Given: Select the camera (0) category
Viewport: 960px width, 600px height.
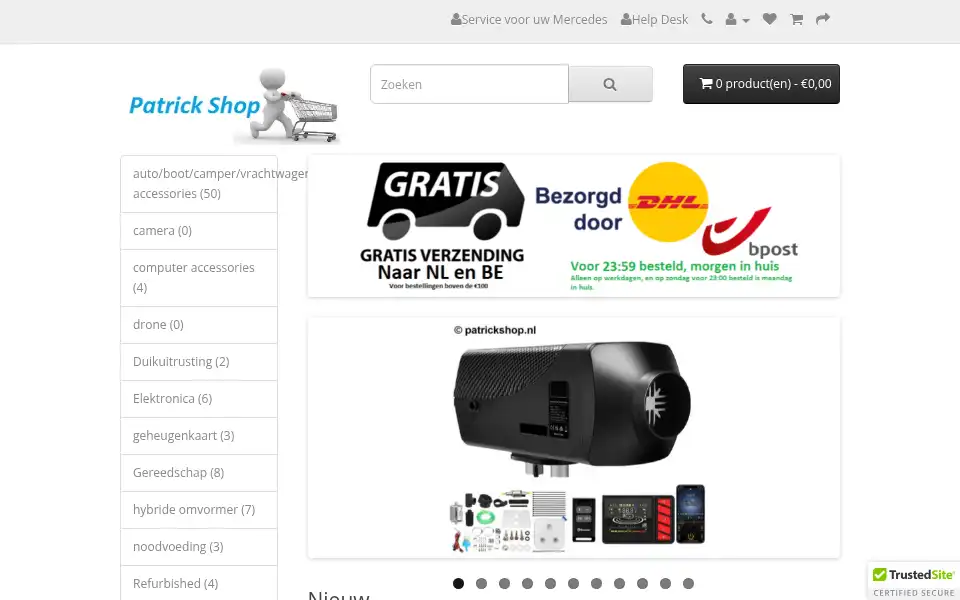Looking at the screenshot, I should [199, 231].
